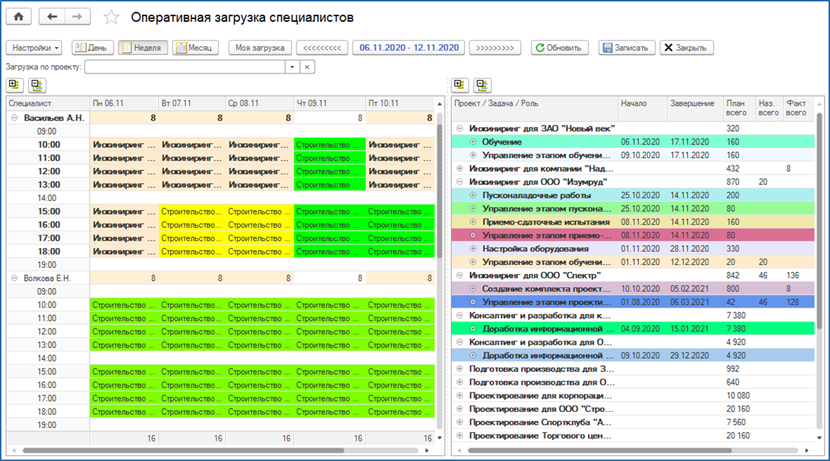
Task: Click the Обновить button
Action: [x=559, y=48]
